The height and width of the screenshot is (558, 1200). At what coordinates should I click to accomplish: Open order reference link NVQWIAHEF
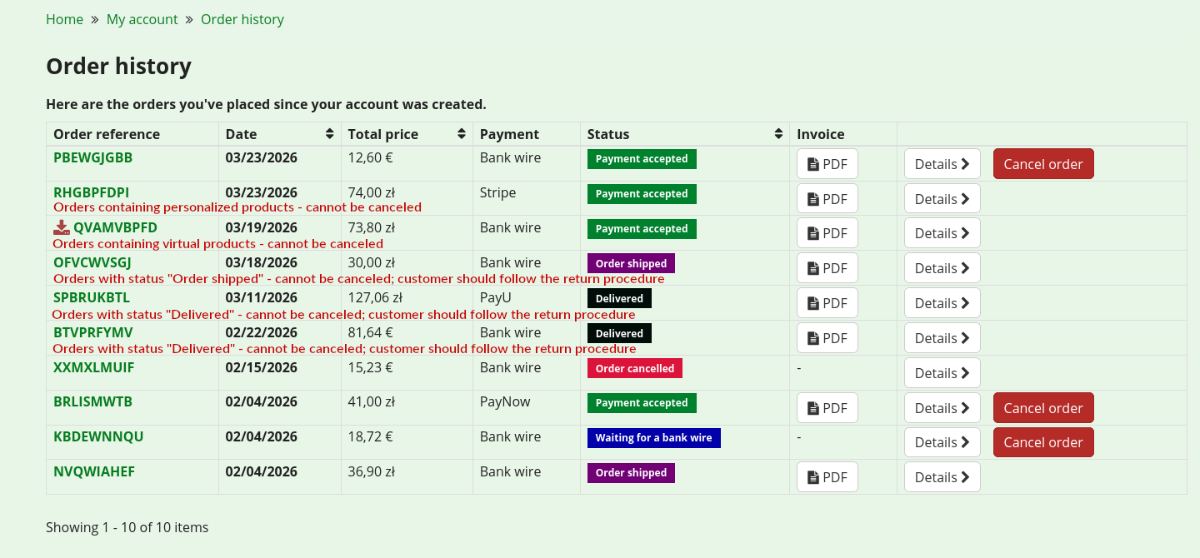[x=93, y=472]
